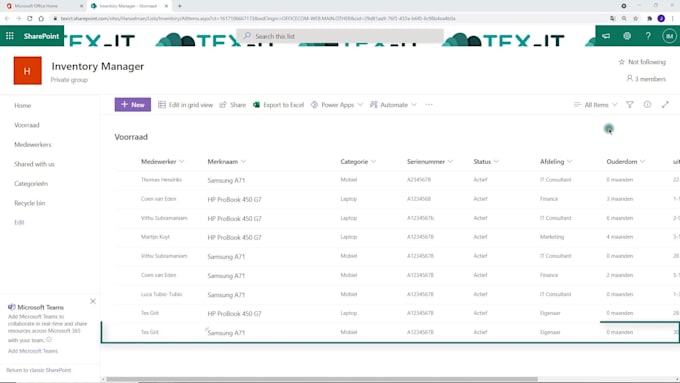
Task: Go to Medewerkers in left navigation
Action: click(33, 144)
